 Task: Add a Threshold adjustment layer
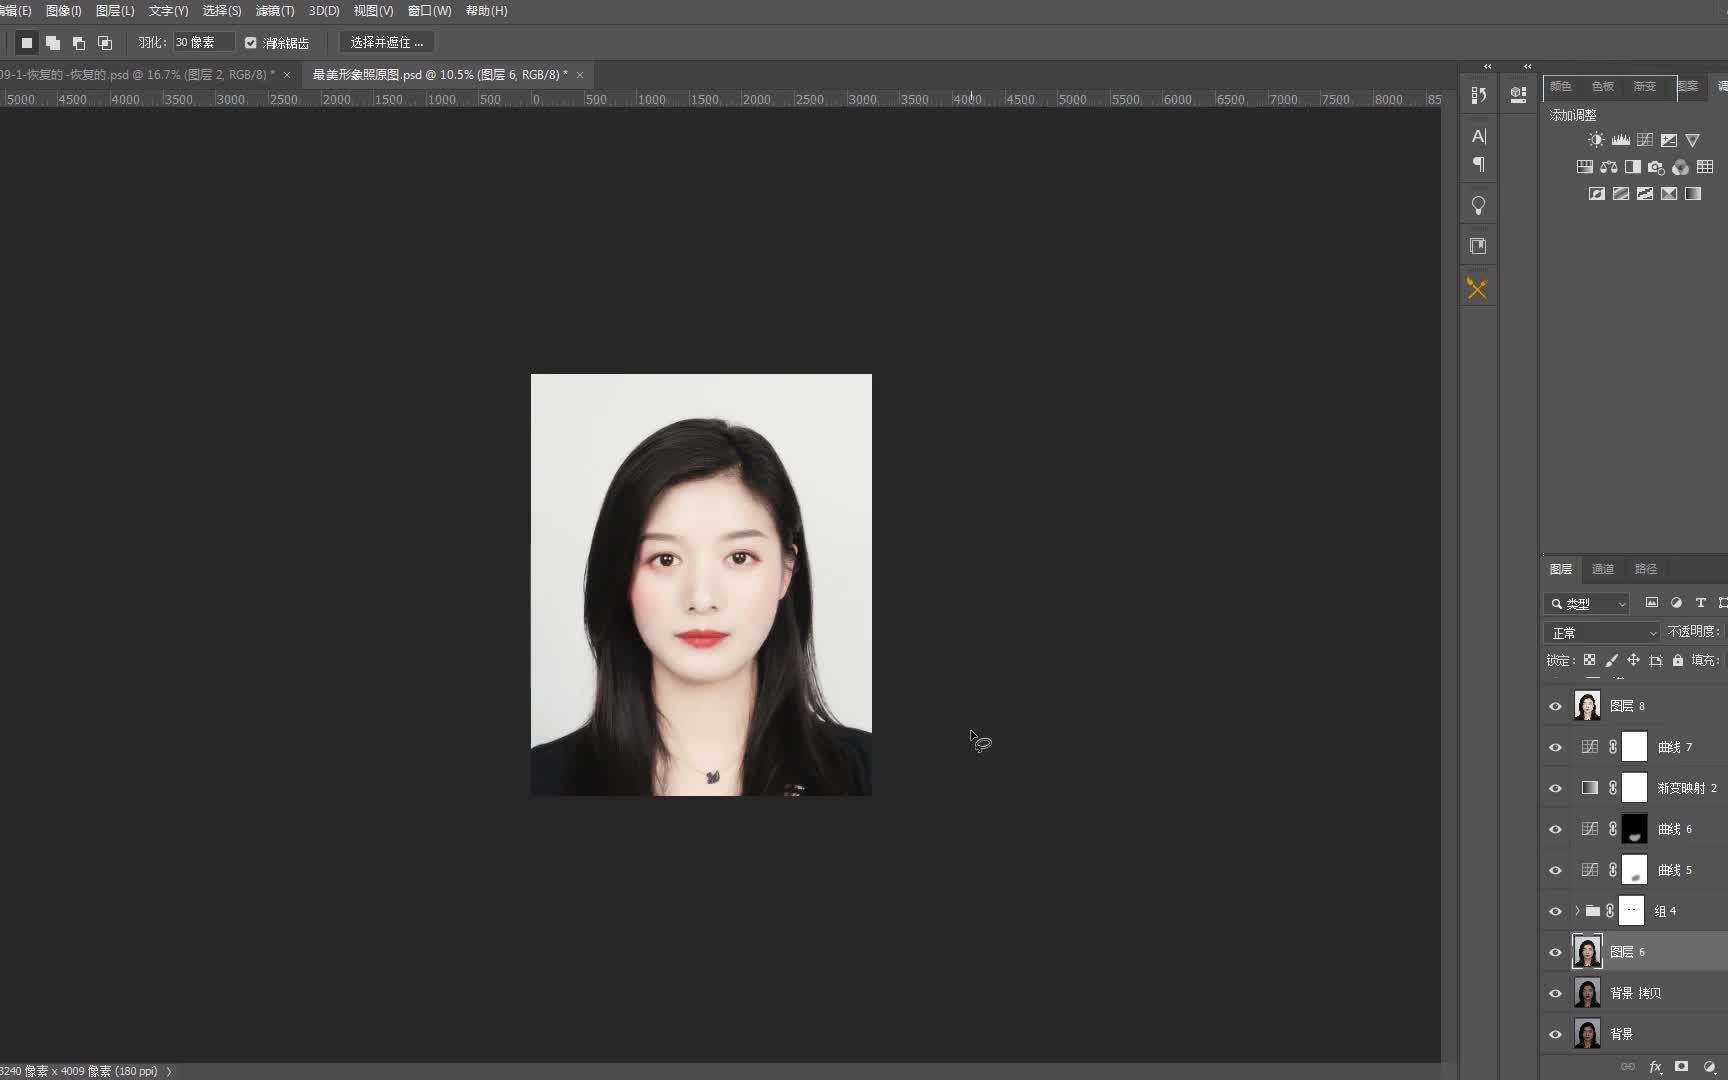coord(1644,194)
